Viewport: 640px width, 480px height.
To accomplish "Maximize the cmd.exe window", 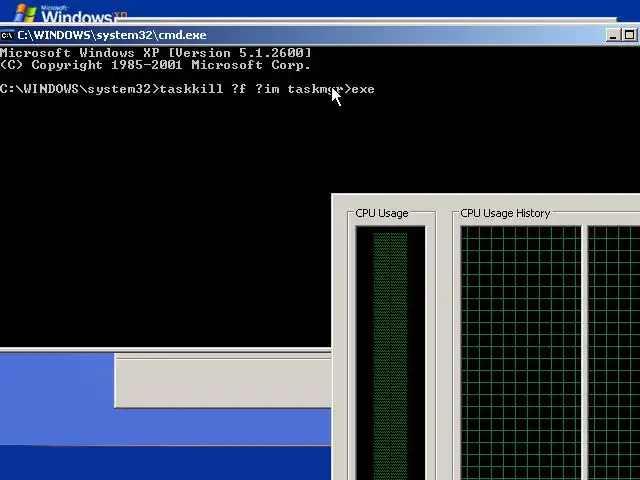I will point(629,36).
